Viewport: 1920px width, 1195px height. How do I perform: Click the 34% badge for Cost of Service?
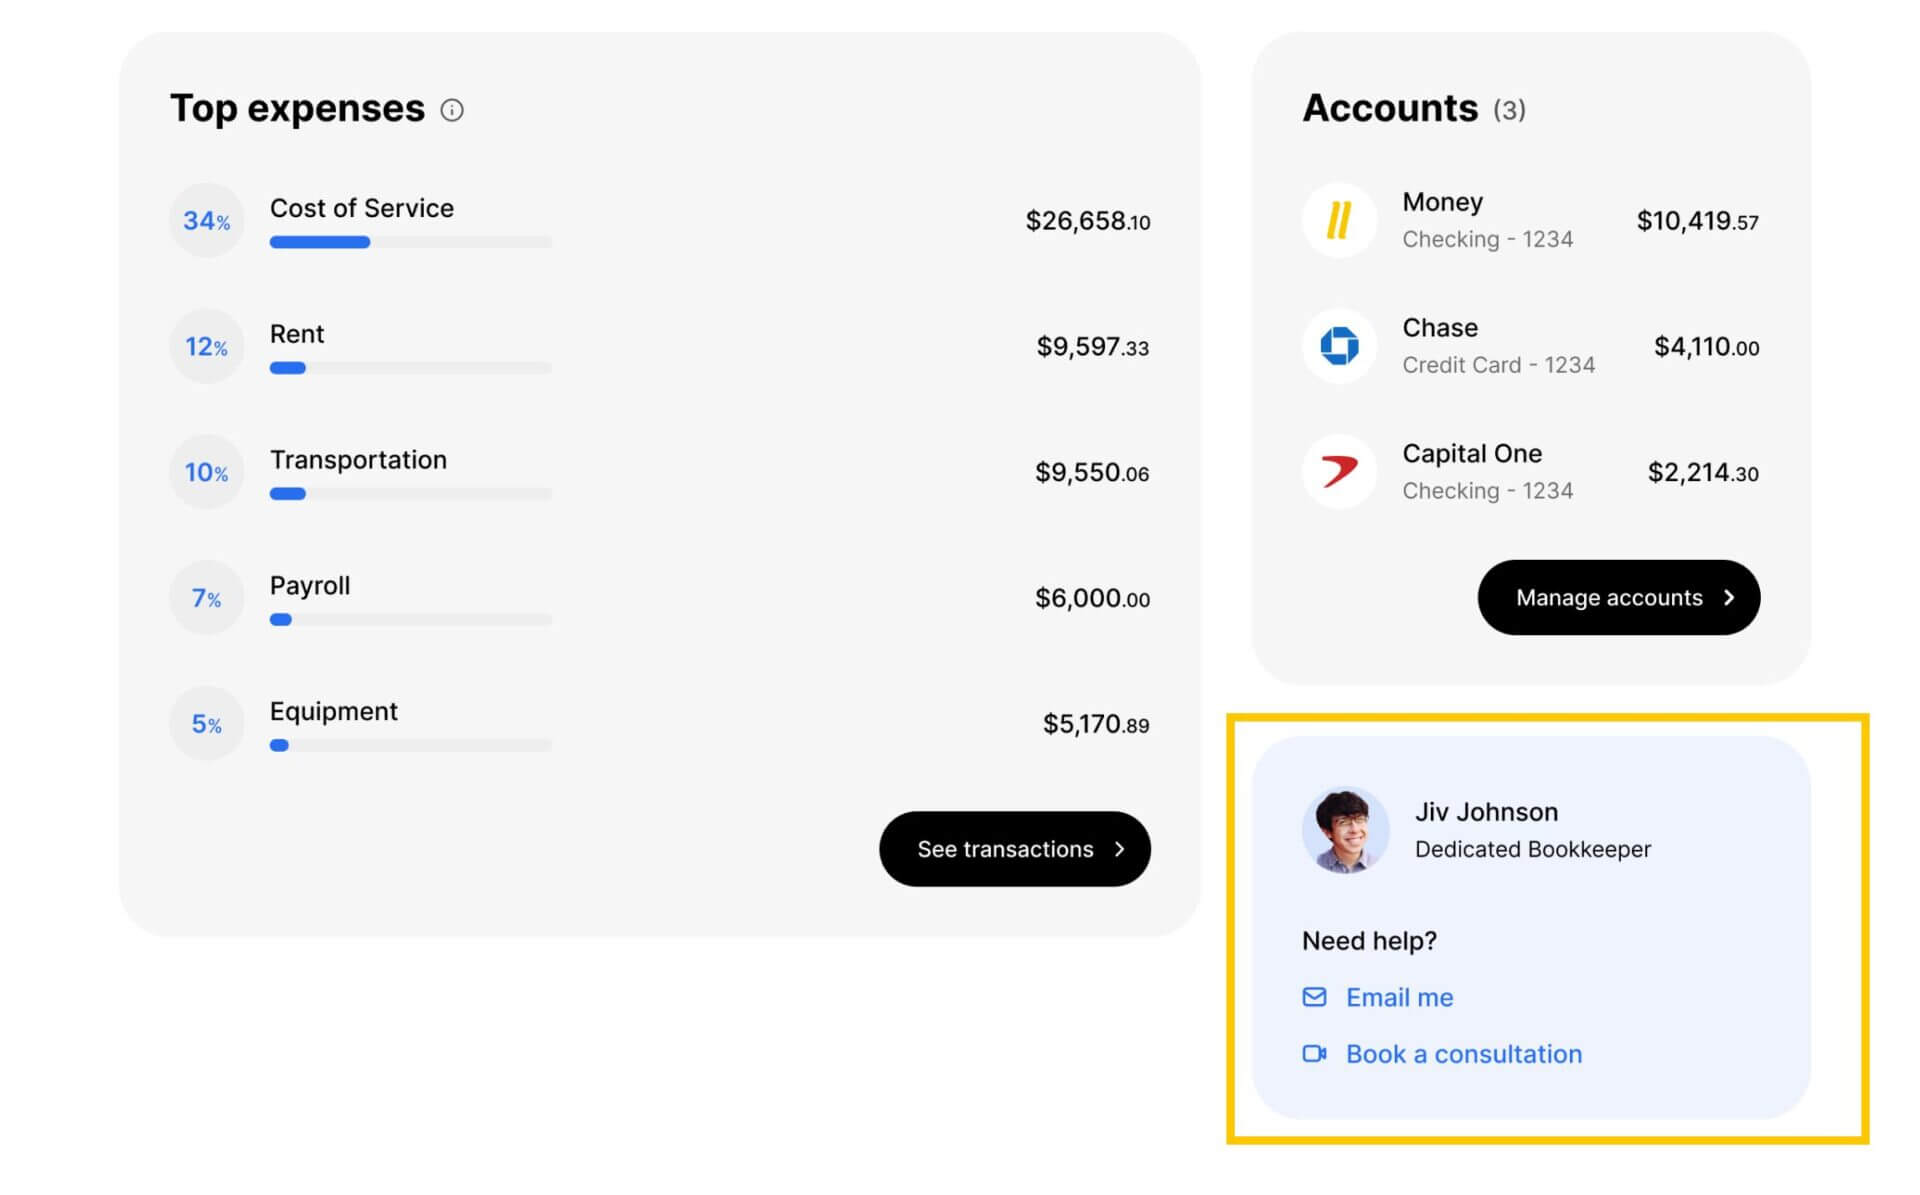[x=207, y=221]
